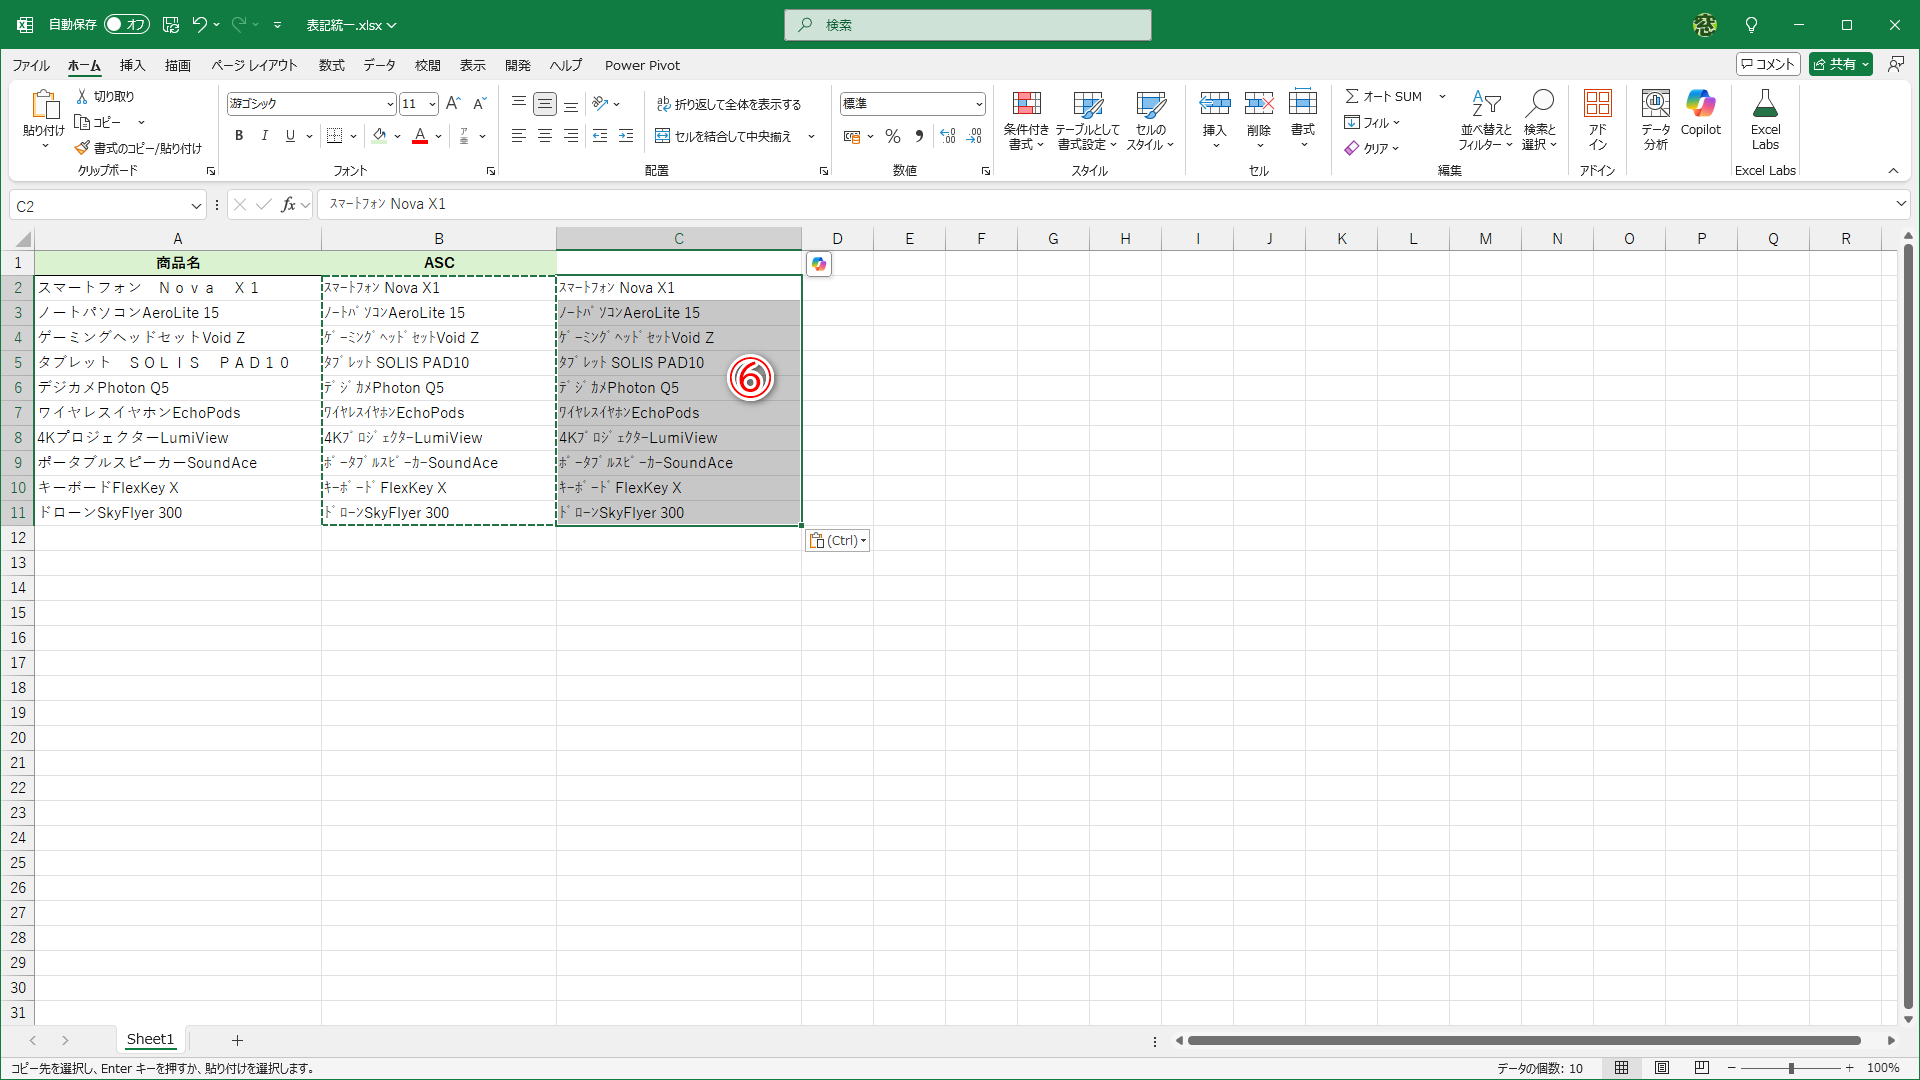Toggle bold formatting
Image resolution: width=1920 pixels, height=1080 pixels.
[238, 136]
